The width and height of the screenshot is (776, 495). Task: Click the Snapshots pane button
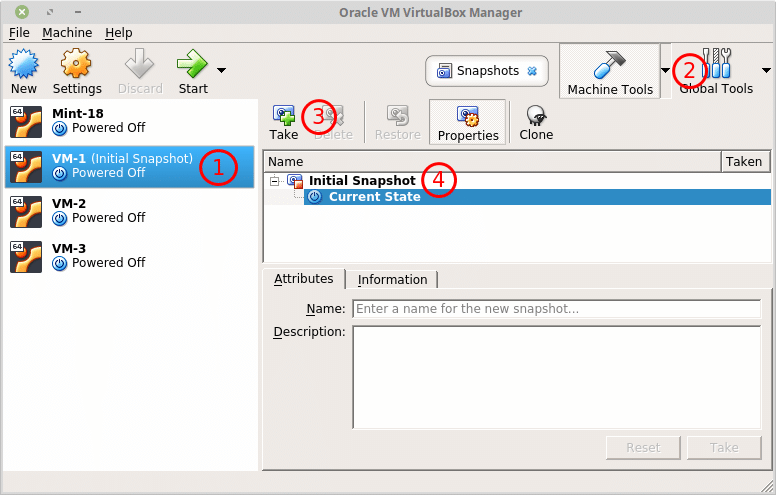pos(487,71)
